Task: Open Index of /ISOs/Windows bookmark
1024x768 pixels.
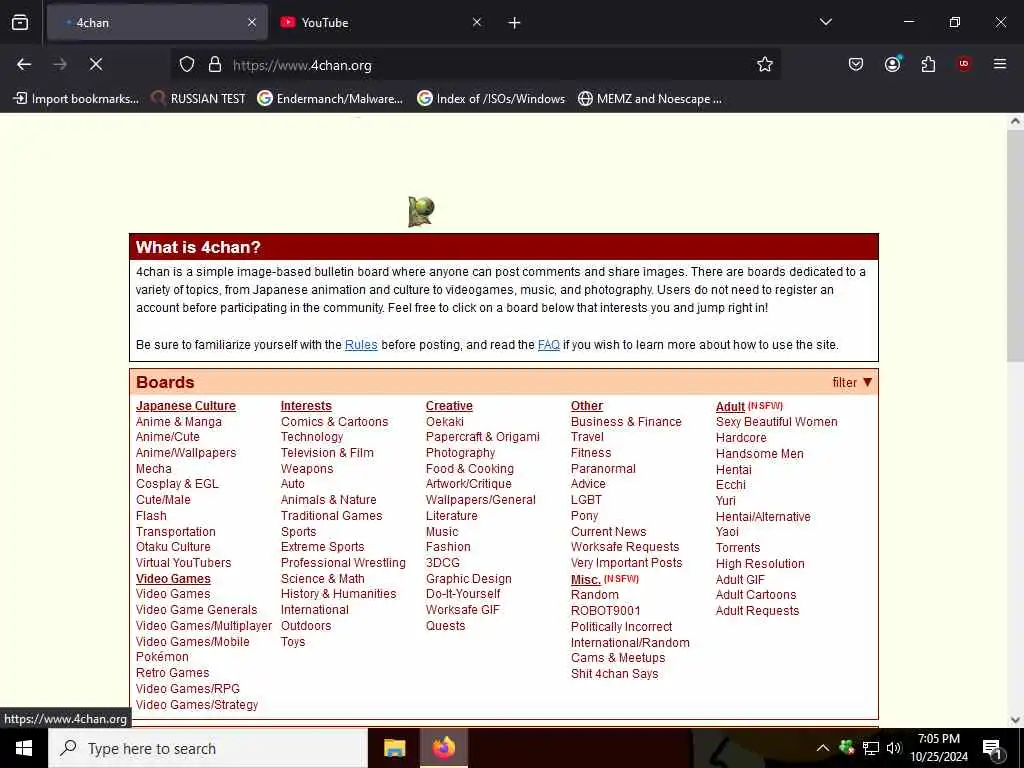Action: tap(491, 99)
